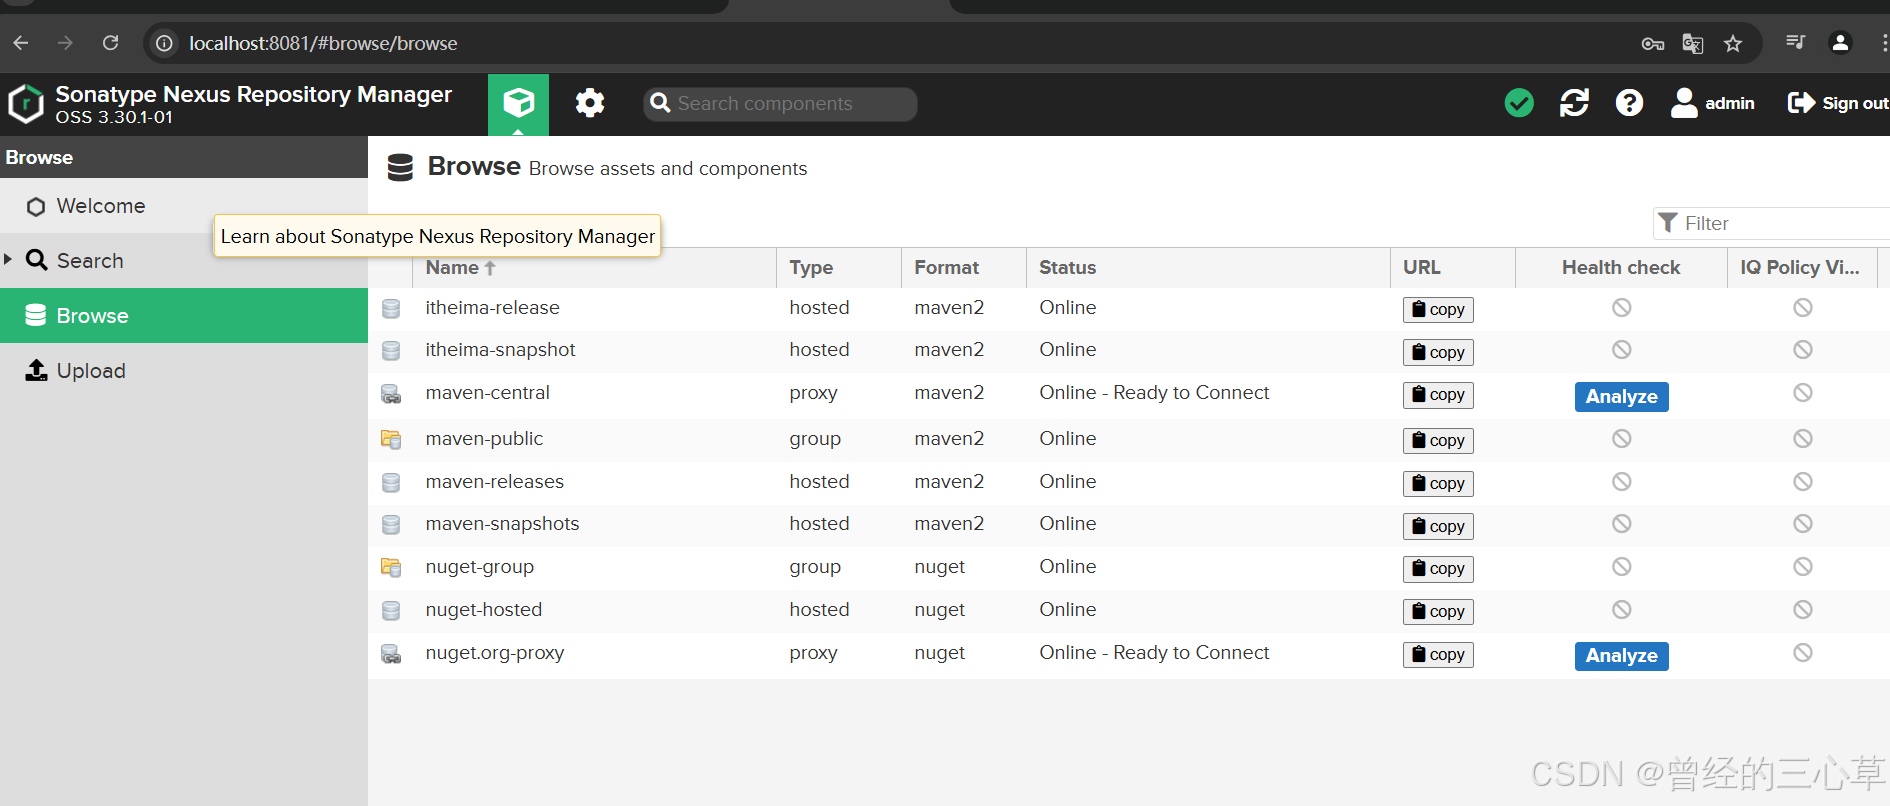Click itheima-release health check disabled icon
Image resolution: width=1890 pixels, height=806 pixels.
coord(1621,307)
